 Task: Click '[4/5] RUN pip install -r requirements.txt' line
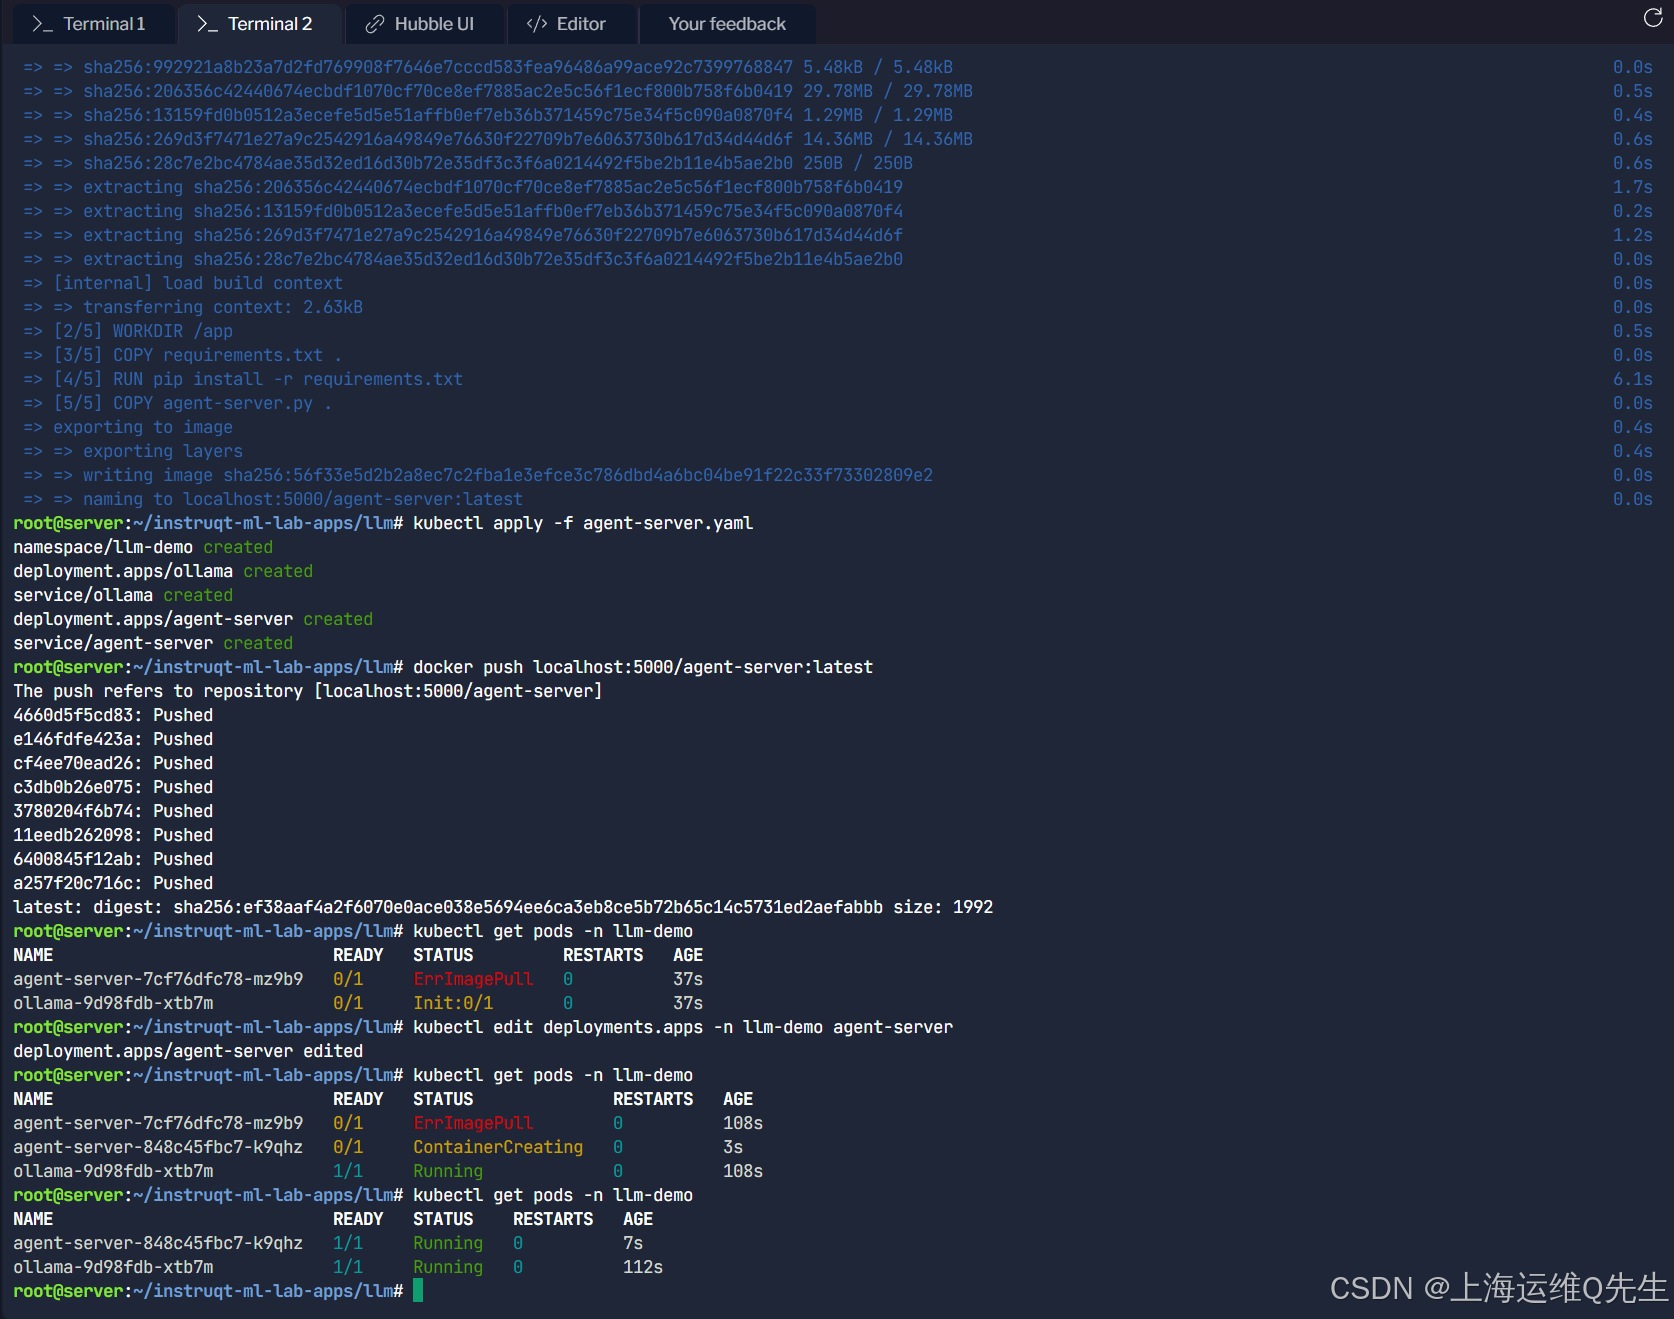(x=243, y=379)
